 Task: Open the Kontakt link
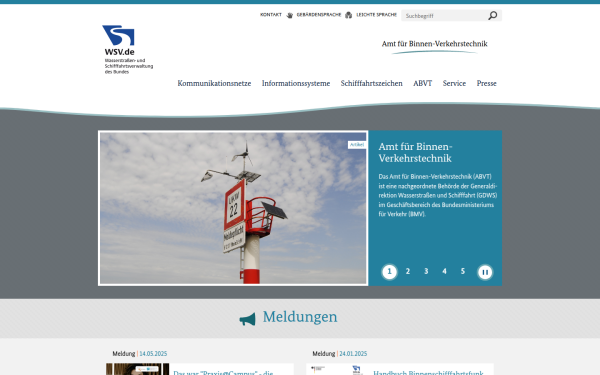tap(271, 15)
